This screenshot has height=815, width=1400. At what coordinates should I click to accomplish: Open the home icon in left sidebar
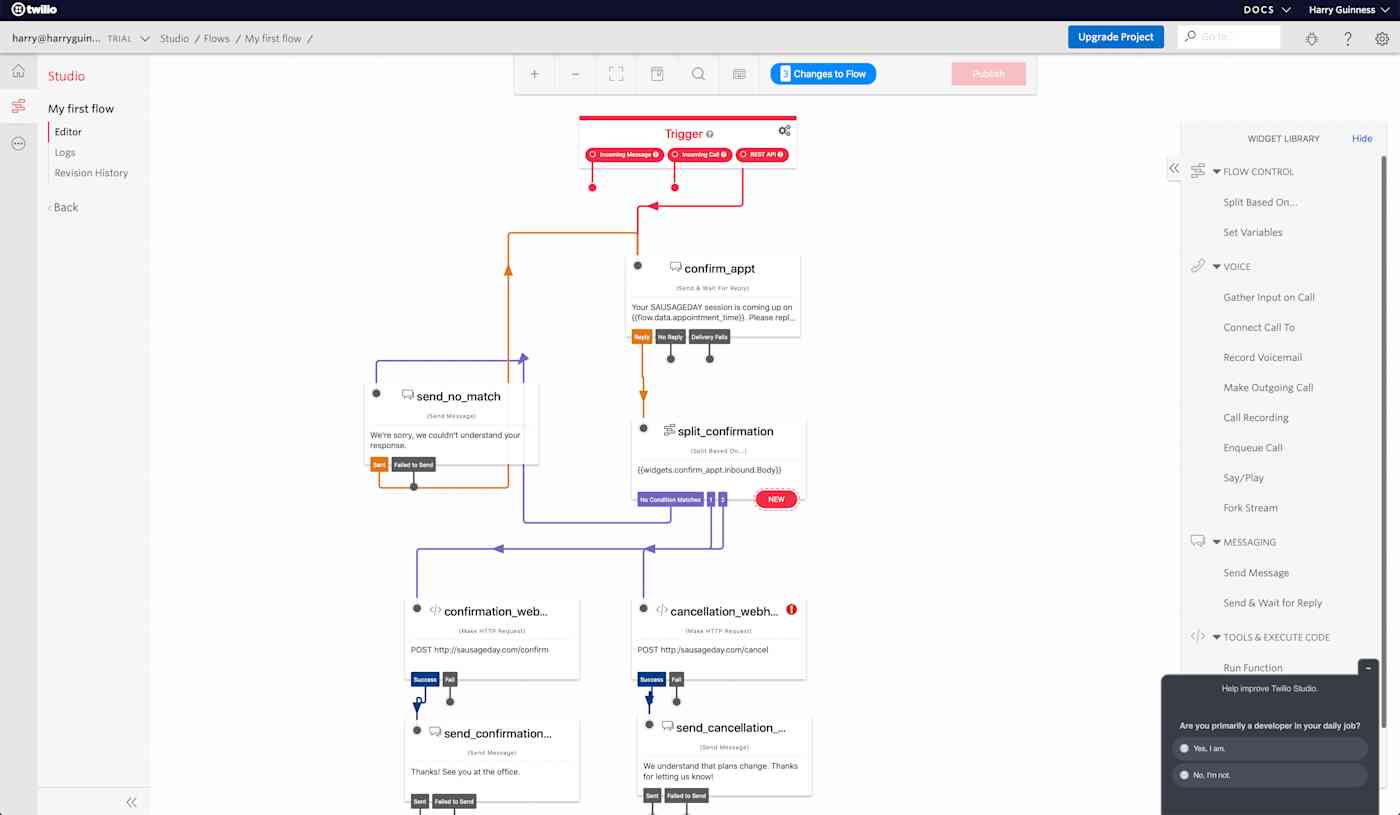(18, 71)
